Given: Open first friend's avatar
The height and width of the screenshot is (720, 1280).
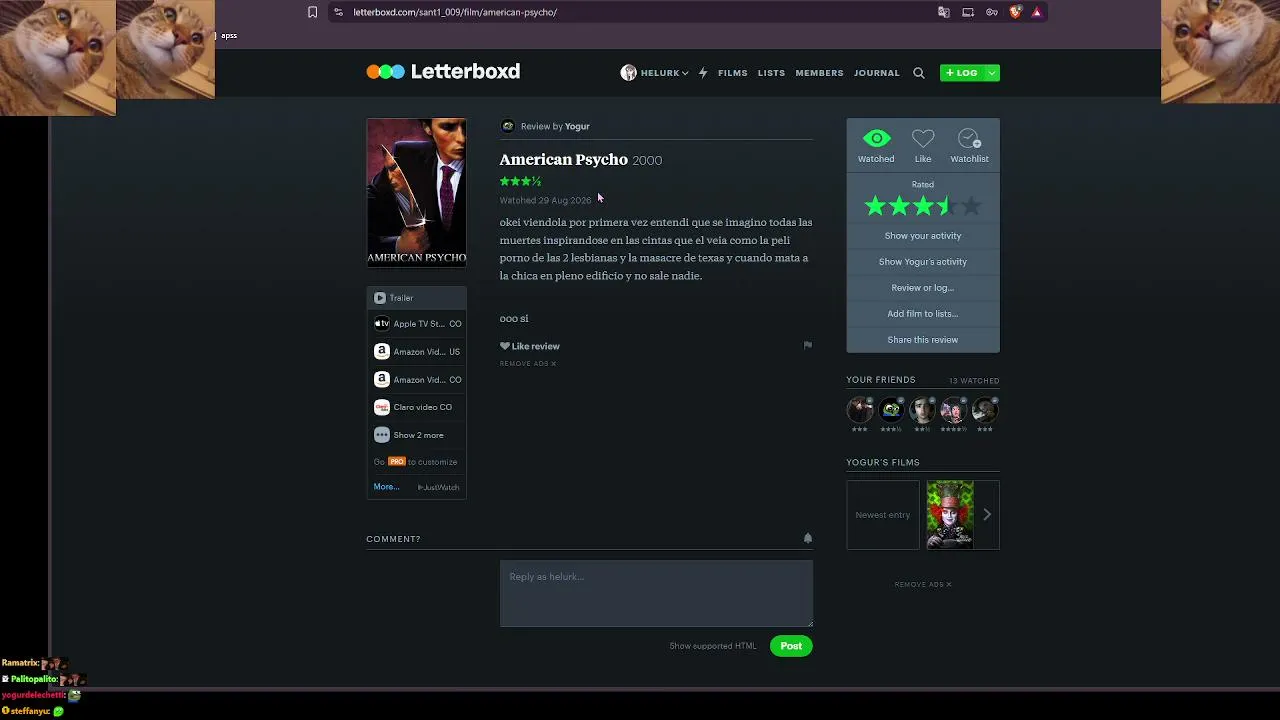Looking at the screenshot, I should tap(860, 410).
